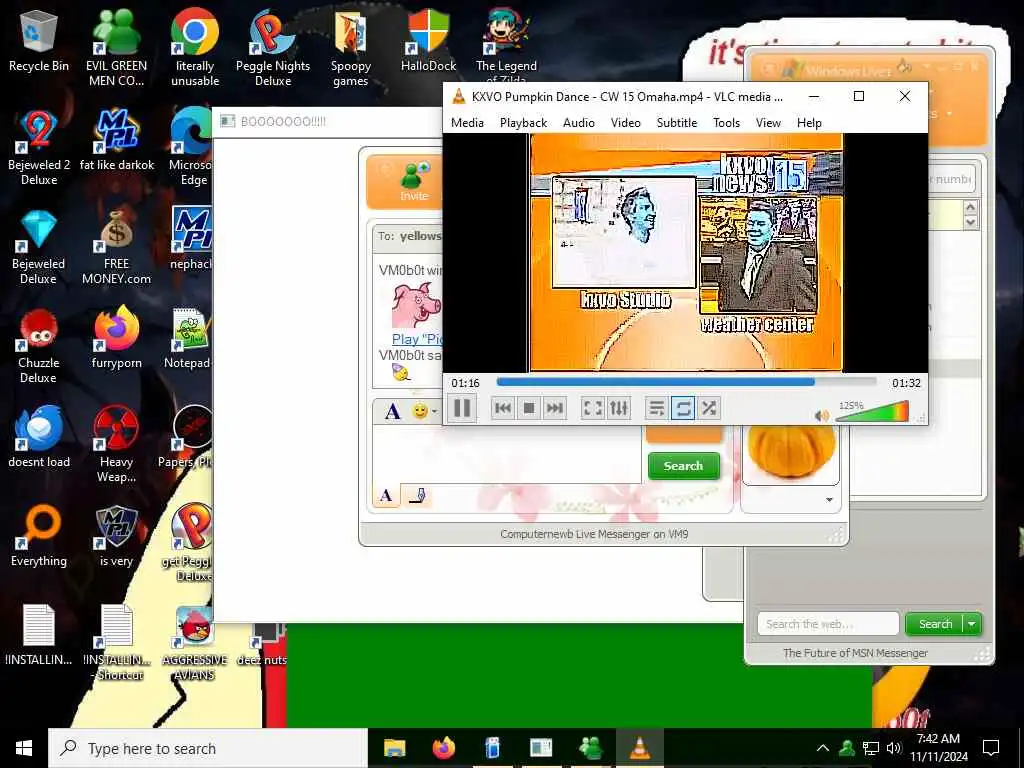Screen dimensions: 1024x768
Task: Select text mode A below message box
Action: pyautogui.click(x=386, y=496)
